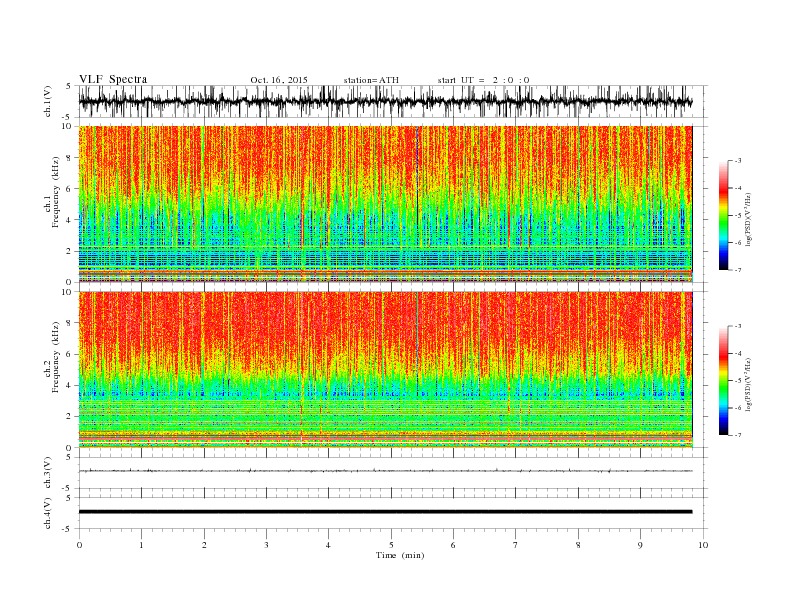The height and width of the screenshot is (612, 792).
Task: Click the ch.1 spectrogram color scale bar
Action: tap(723, 215)
